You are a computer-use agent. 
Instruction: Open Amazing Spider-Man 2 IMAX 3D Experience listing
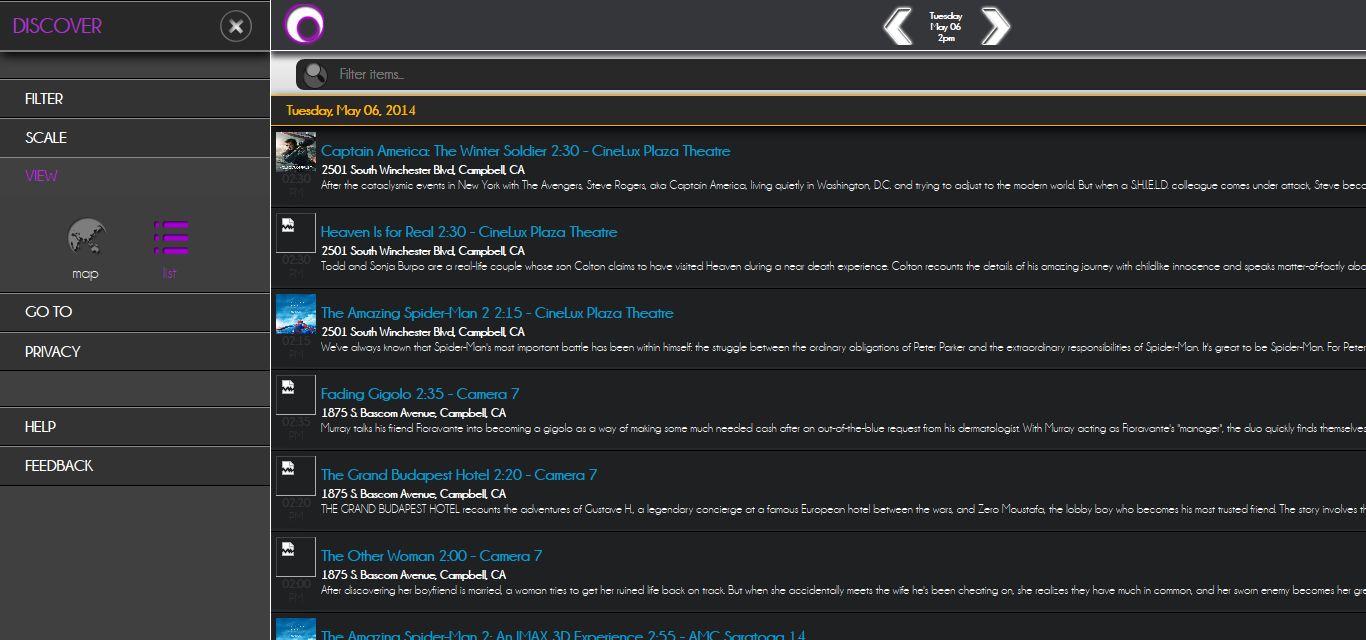[x=563, y=634]
